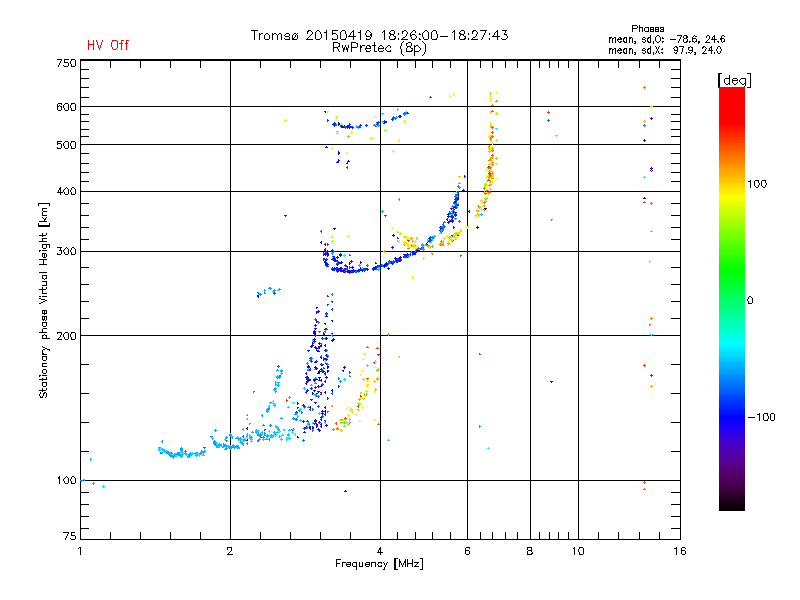
Task: Click the '[deg]' colorbar unit label
Action: click(x=734, y=80)
